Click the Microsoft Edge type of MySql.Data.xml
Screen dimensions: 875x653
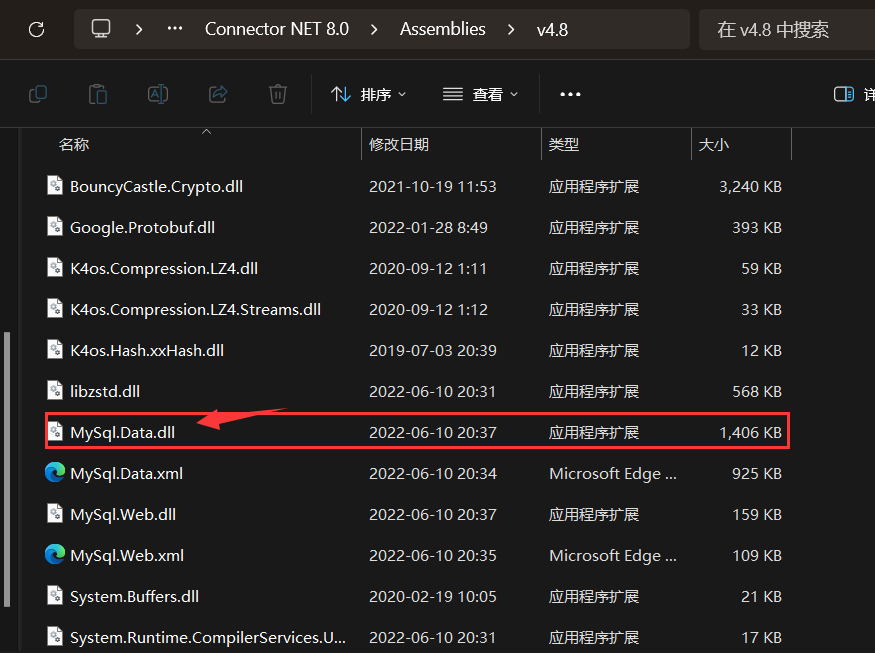coord(613,474)
